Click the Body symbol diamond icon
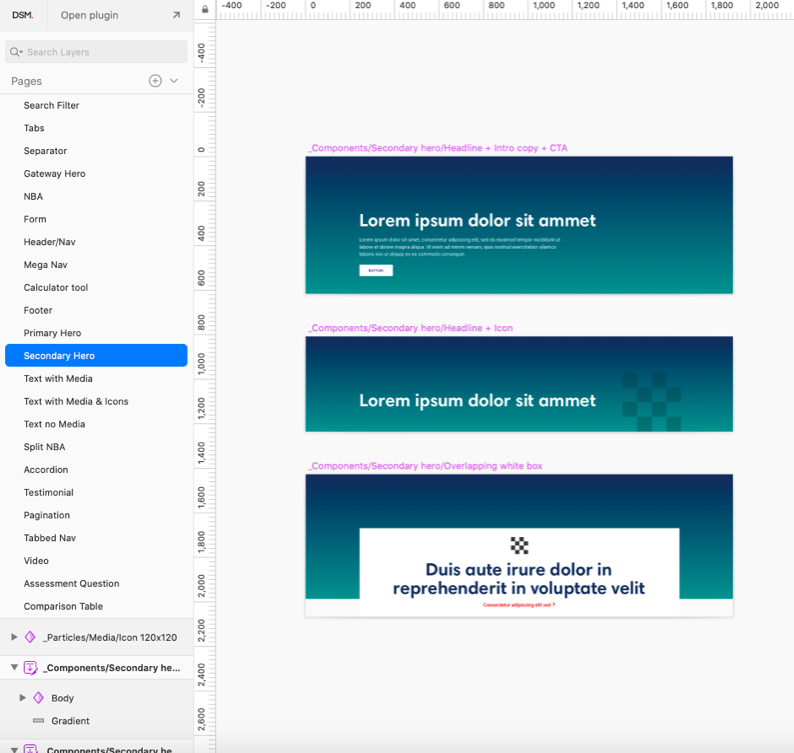794x753 pixels. tap(38, 698)
